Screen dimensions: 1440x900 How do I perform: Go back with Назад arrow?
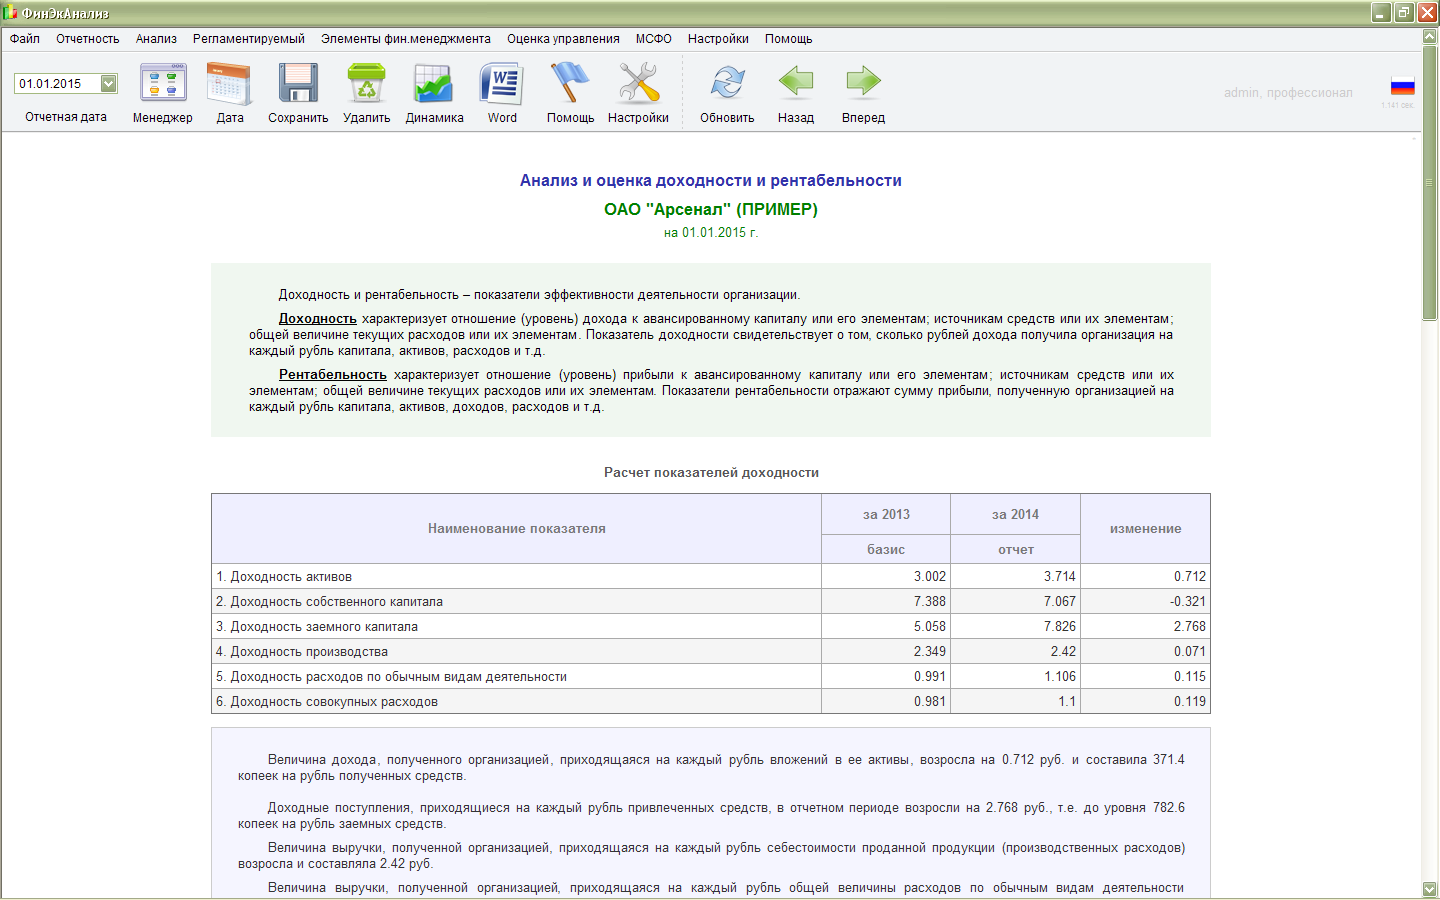tap(796, 83)
